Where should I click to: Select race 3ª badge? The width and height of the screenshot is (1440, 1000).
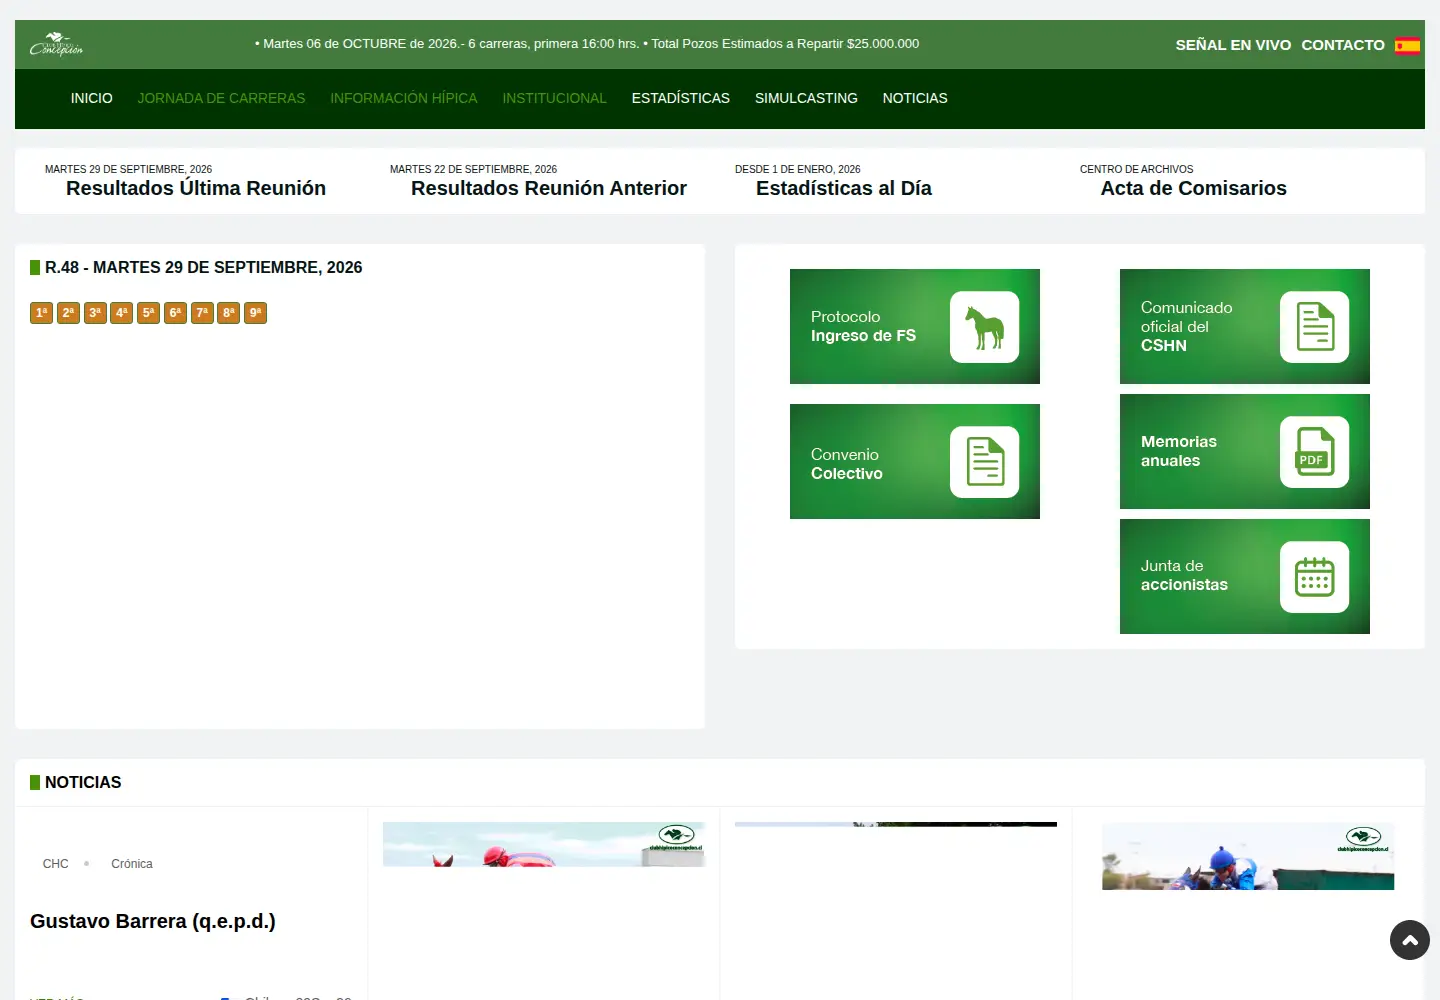[95, 313]
